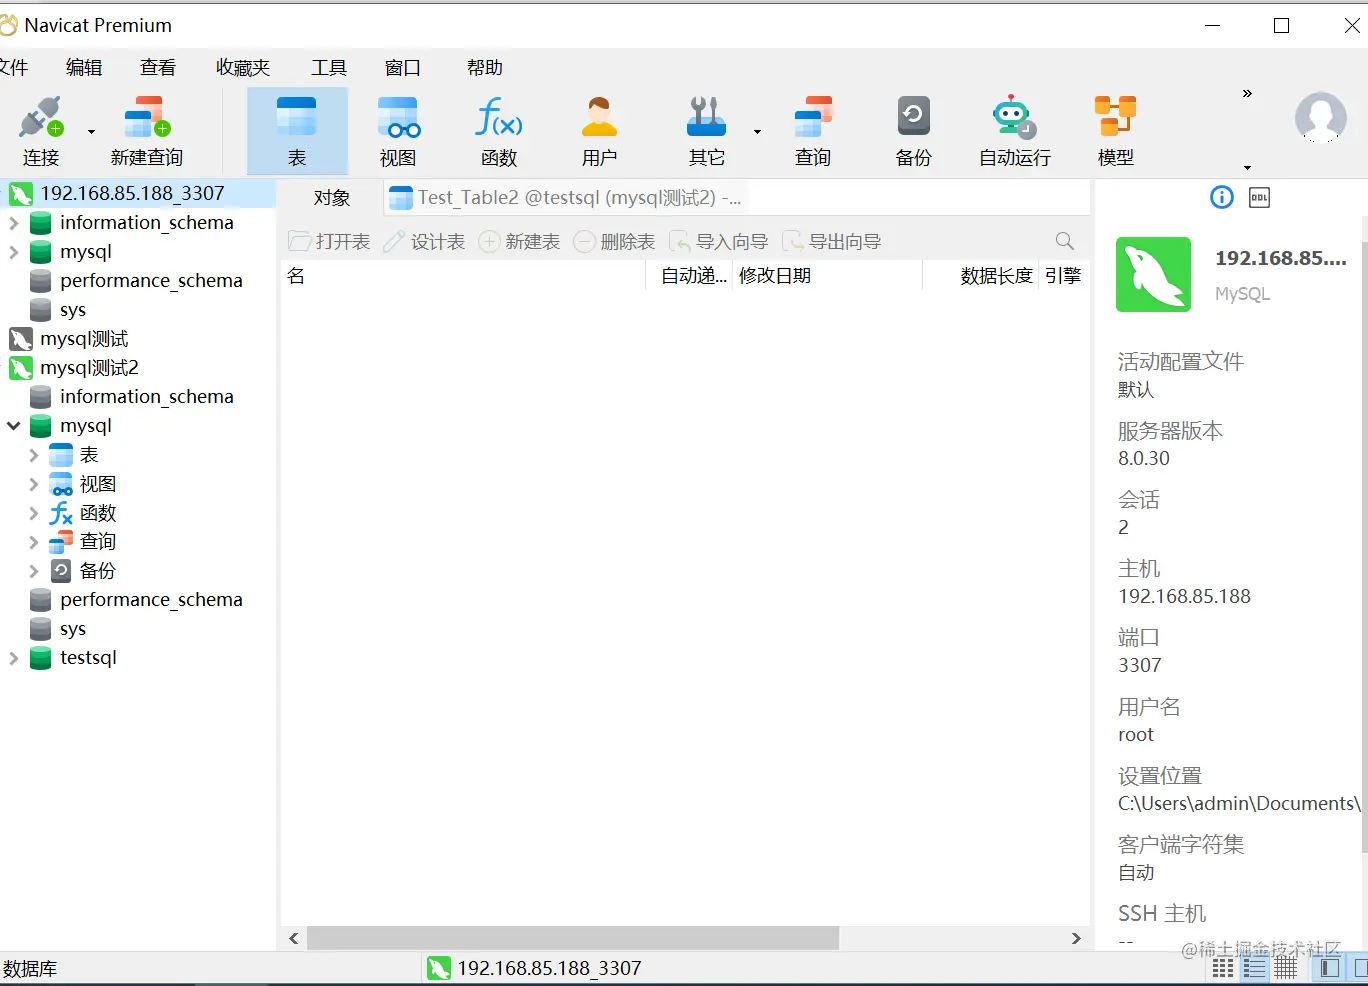1368x986 pixels.
Task: Click the Others (其它) toolbar icon
Action: click(x=706, y=131)
